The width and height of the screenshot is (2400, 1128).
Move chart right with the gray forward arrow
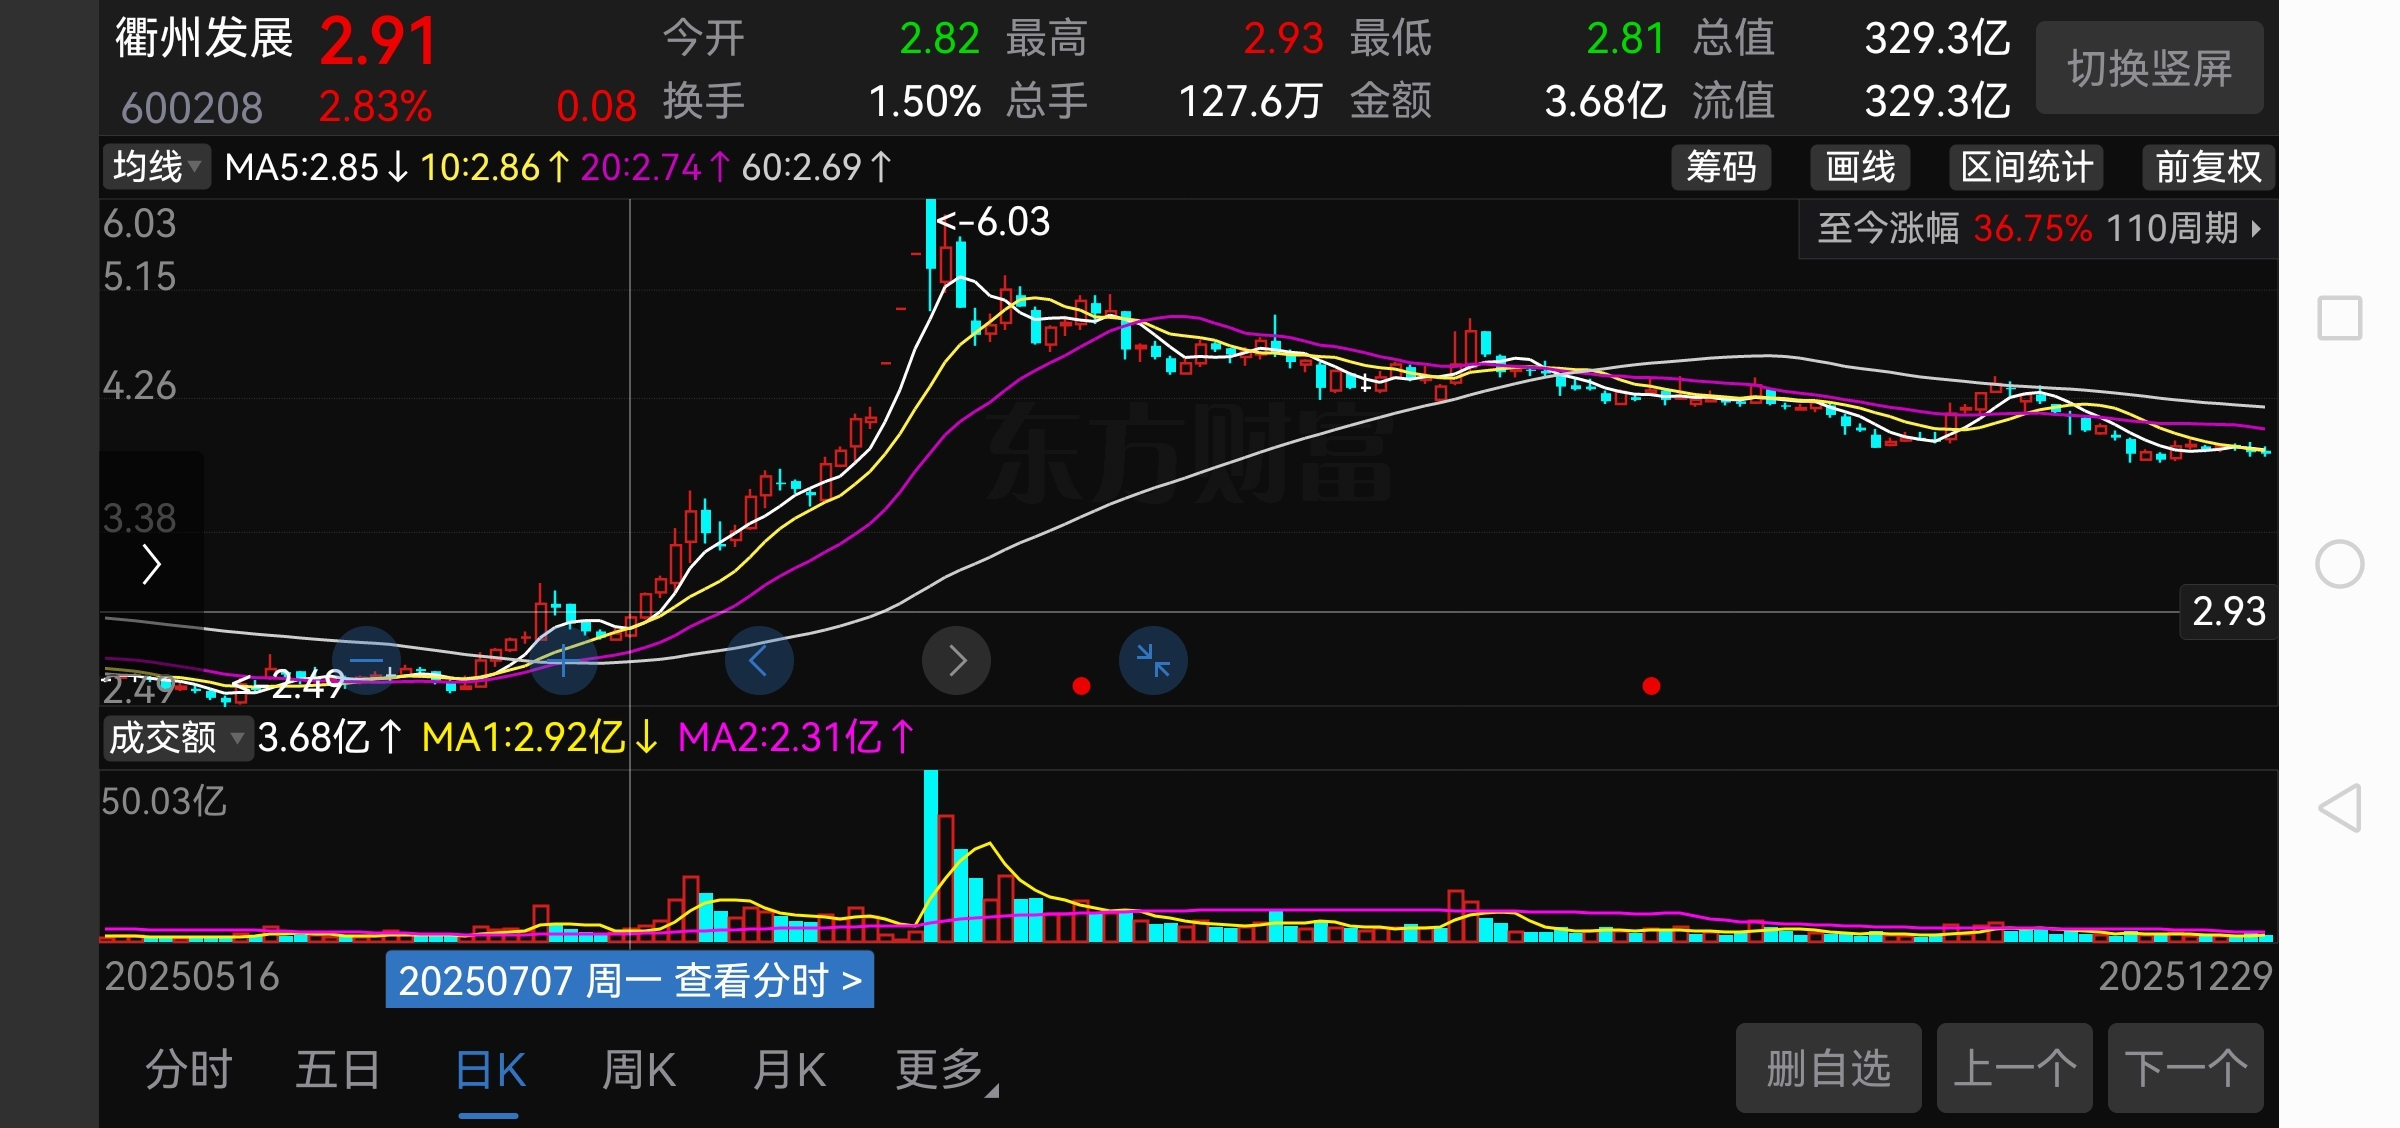[956, 660]
